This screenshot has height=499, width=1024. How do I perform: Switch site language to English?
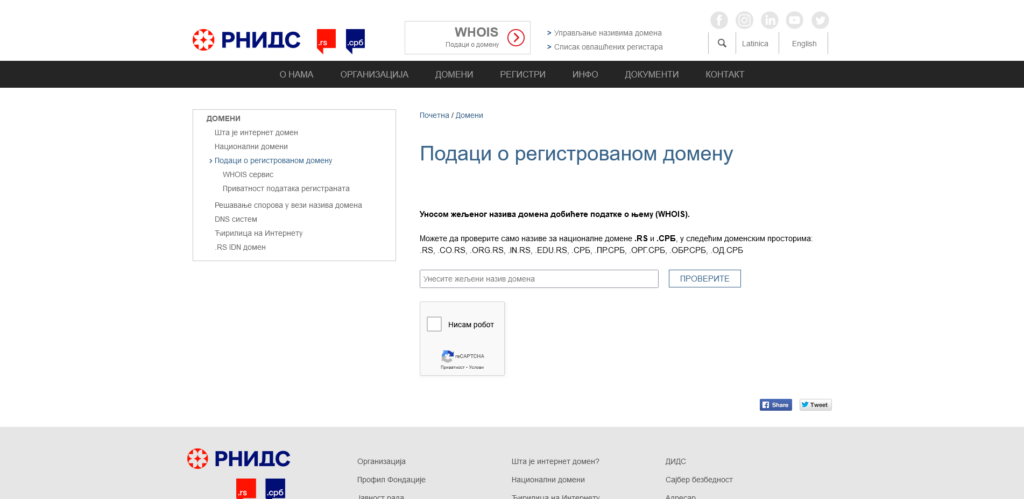[x=804, y=44]
